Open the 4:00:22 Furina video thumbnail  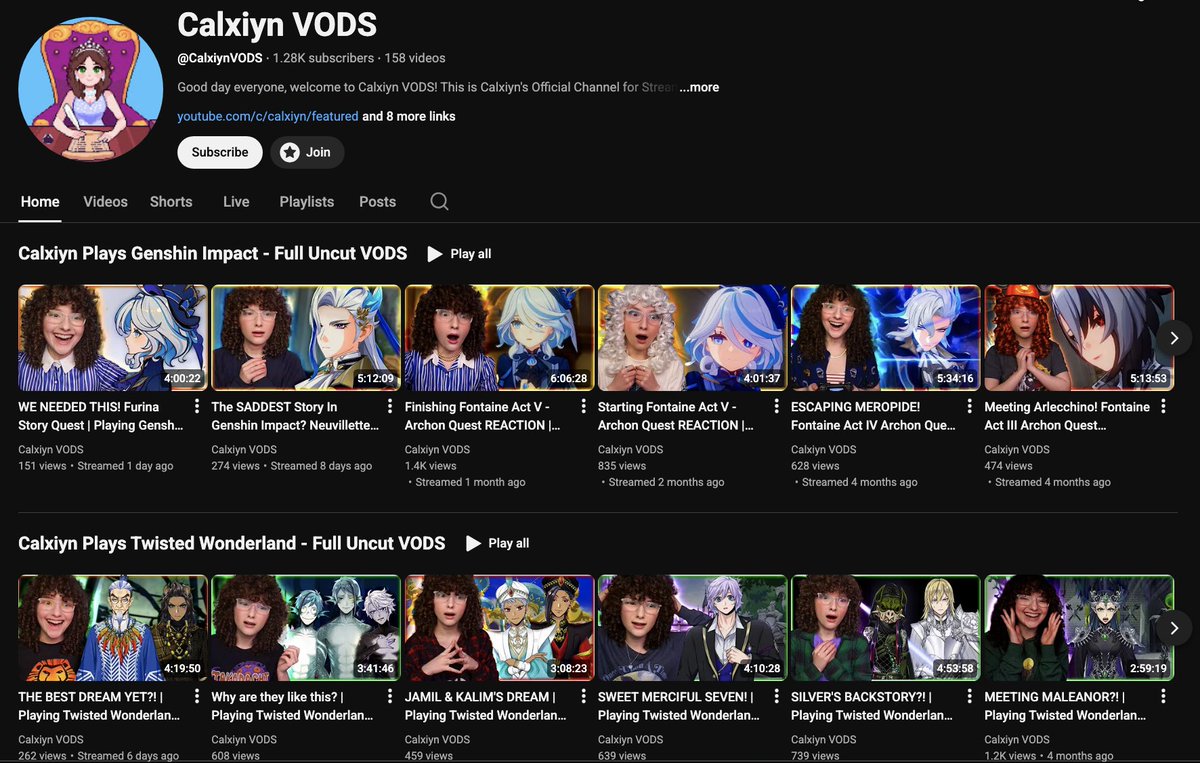point(113,338)
